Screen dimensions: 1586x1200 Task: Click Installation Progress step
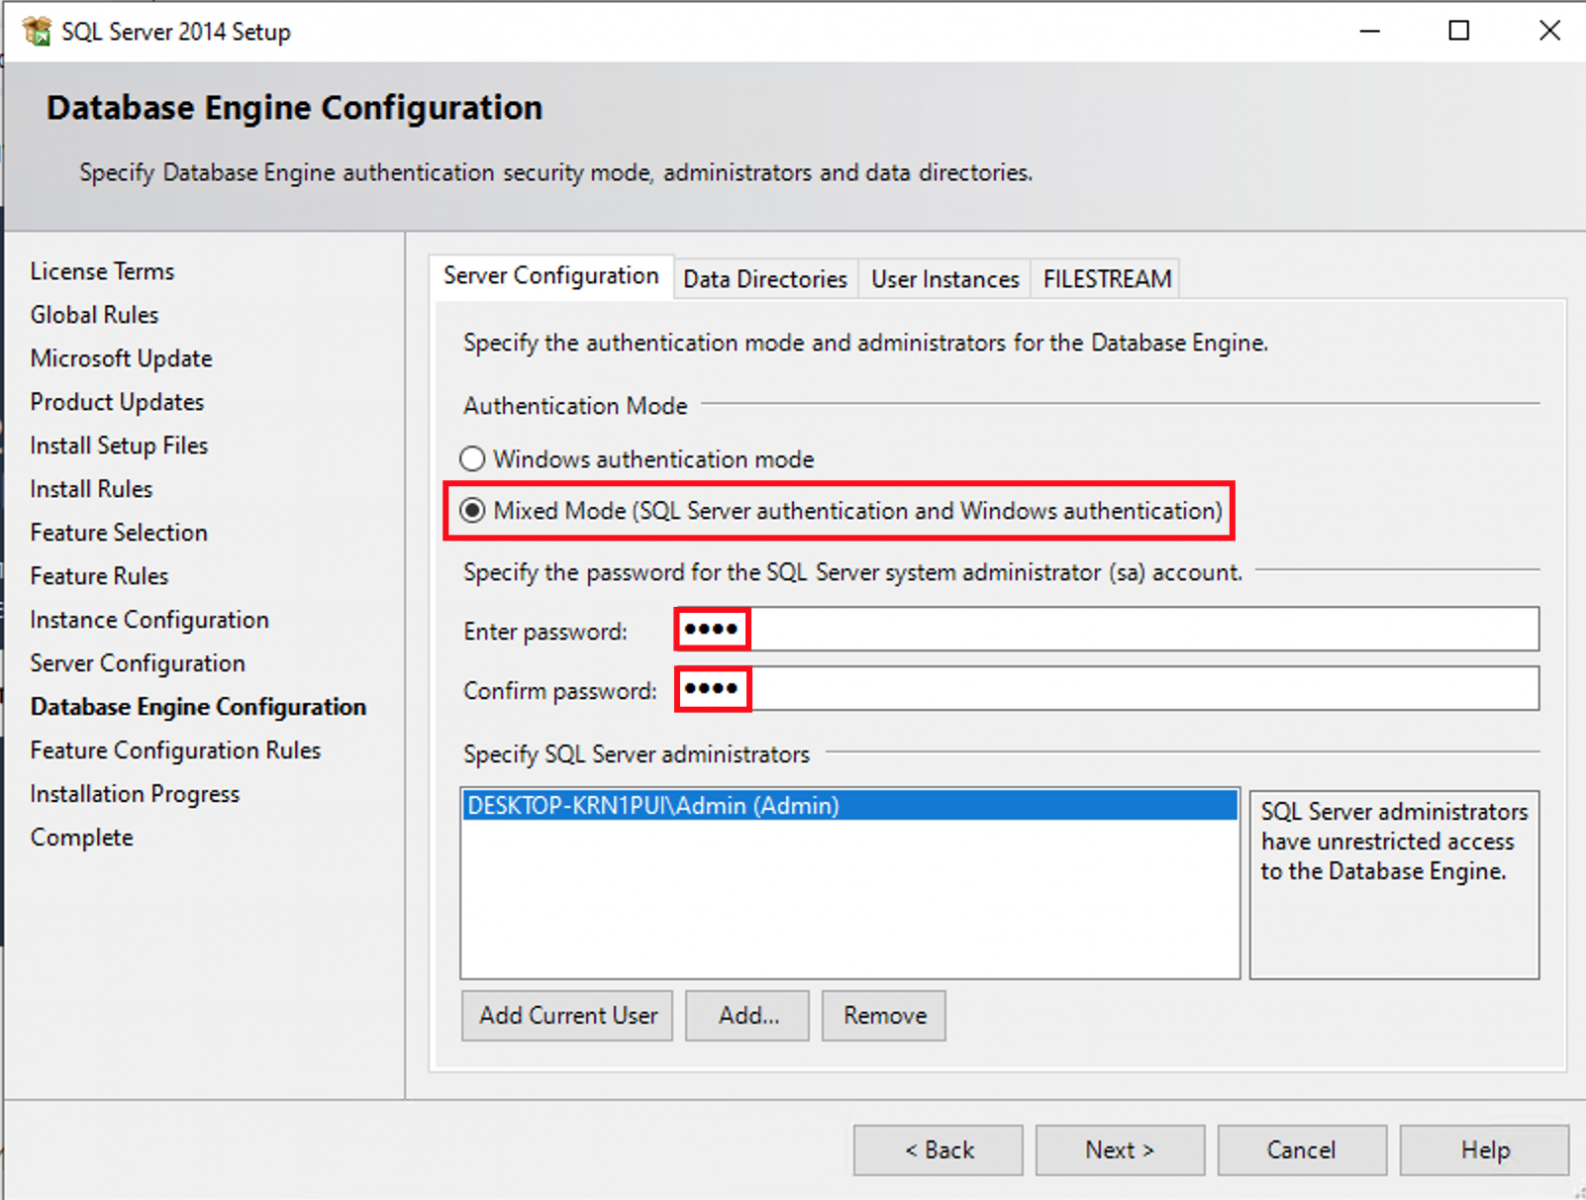coord(135,794)
